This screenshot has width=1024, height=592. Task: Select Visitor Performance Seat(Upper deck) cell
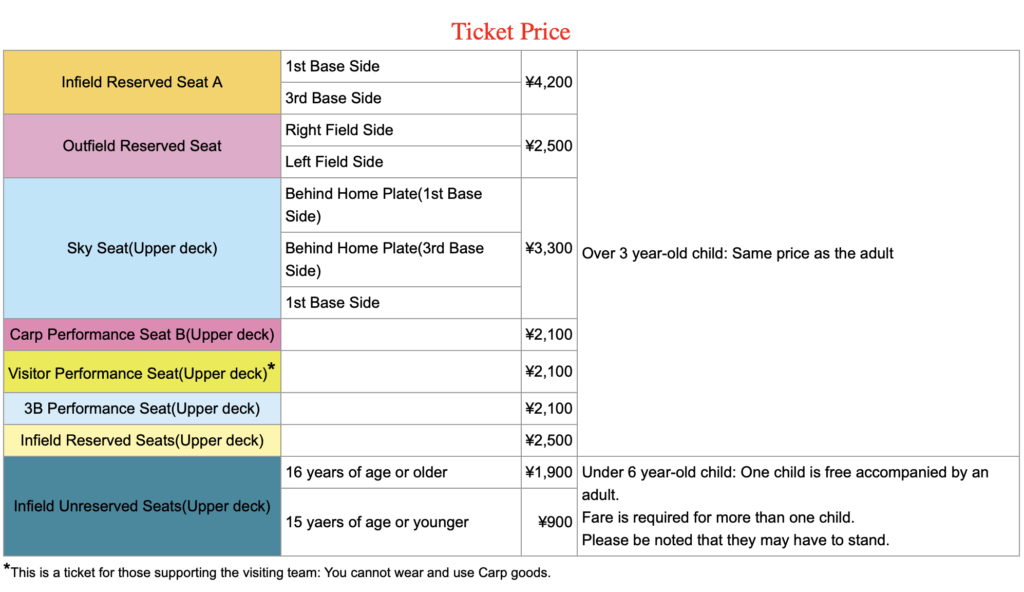pyautogui.click(x=142, y=372)
